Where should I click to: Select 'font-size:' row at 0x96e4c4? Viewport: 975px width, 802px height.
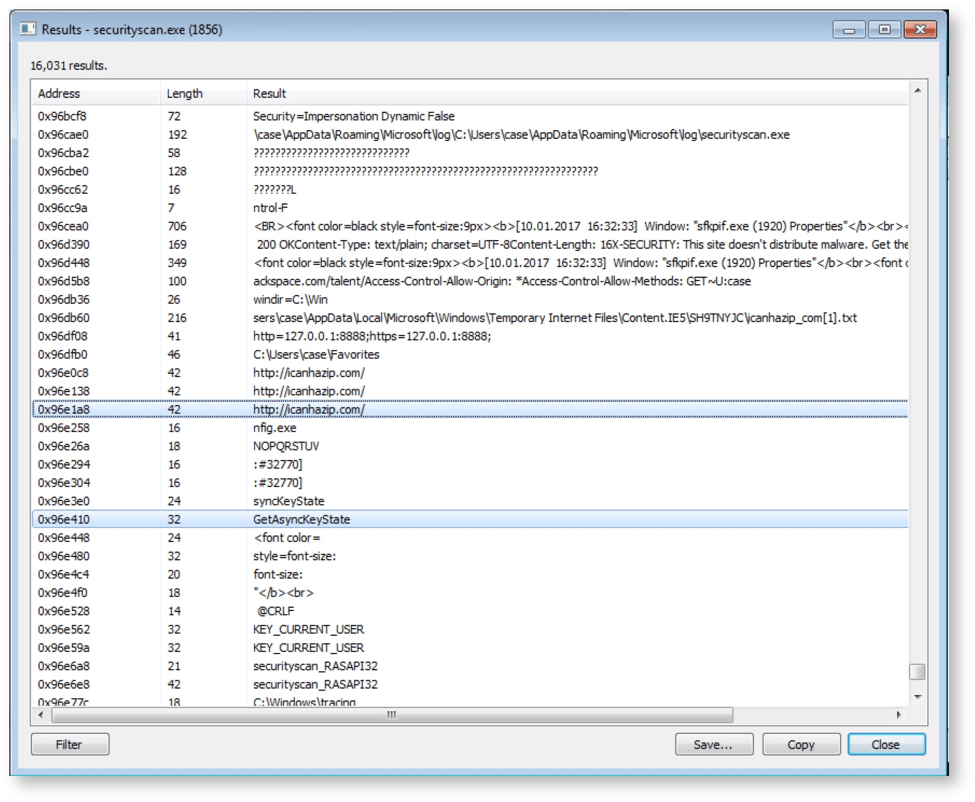click(x=470, y=574)
